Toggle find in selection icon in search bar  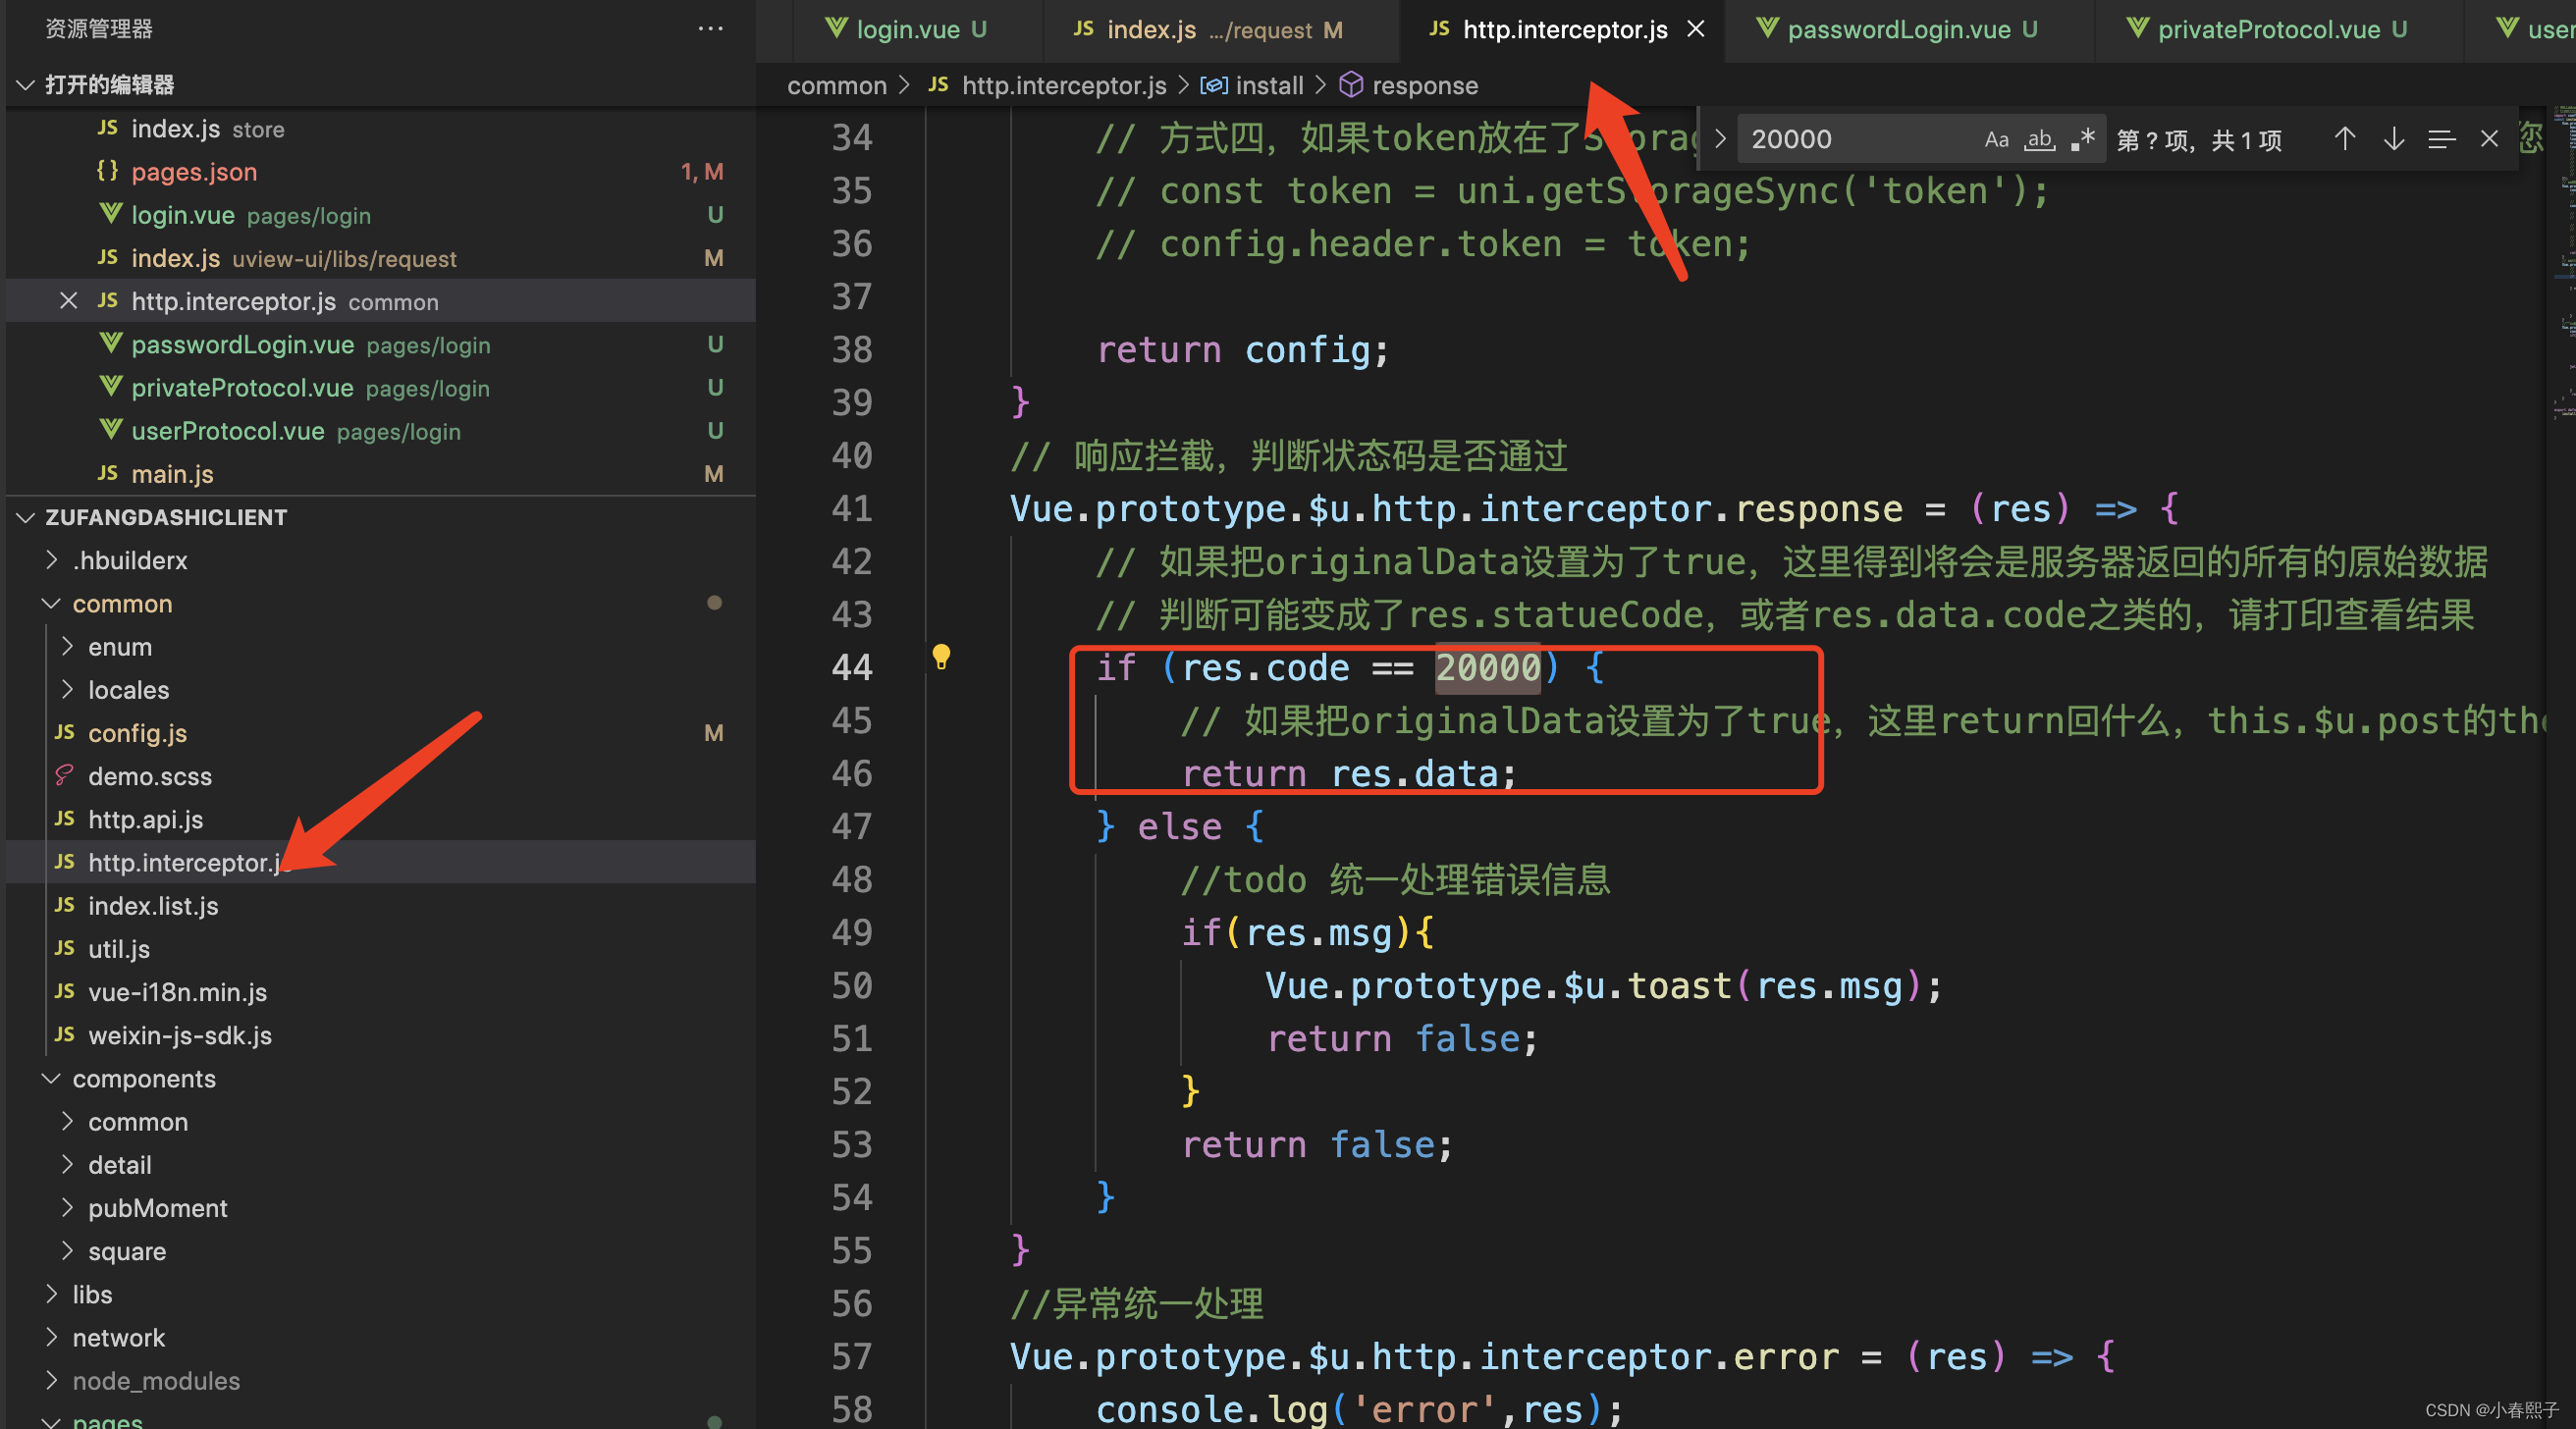(x=2441, y=139)
